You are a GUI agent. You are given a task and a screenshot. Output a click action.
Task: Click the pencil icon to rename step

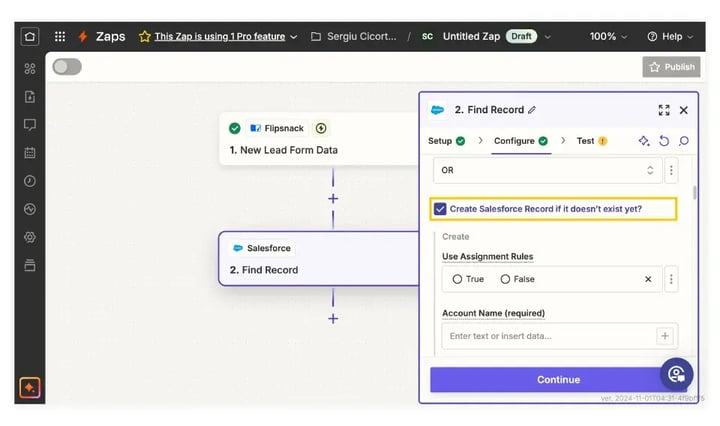pos(532,110)
